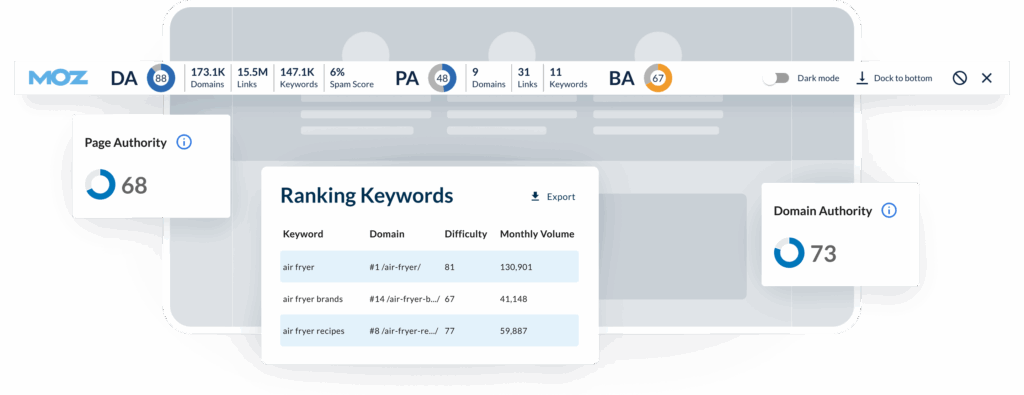Click the BA score ring showing 67

point(658,78)
